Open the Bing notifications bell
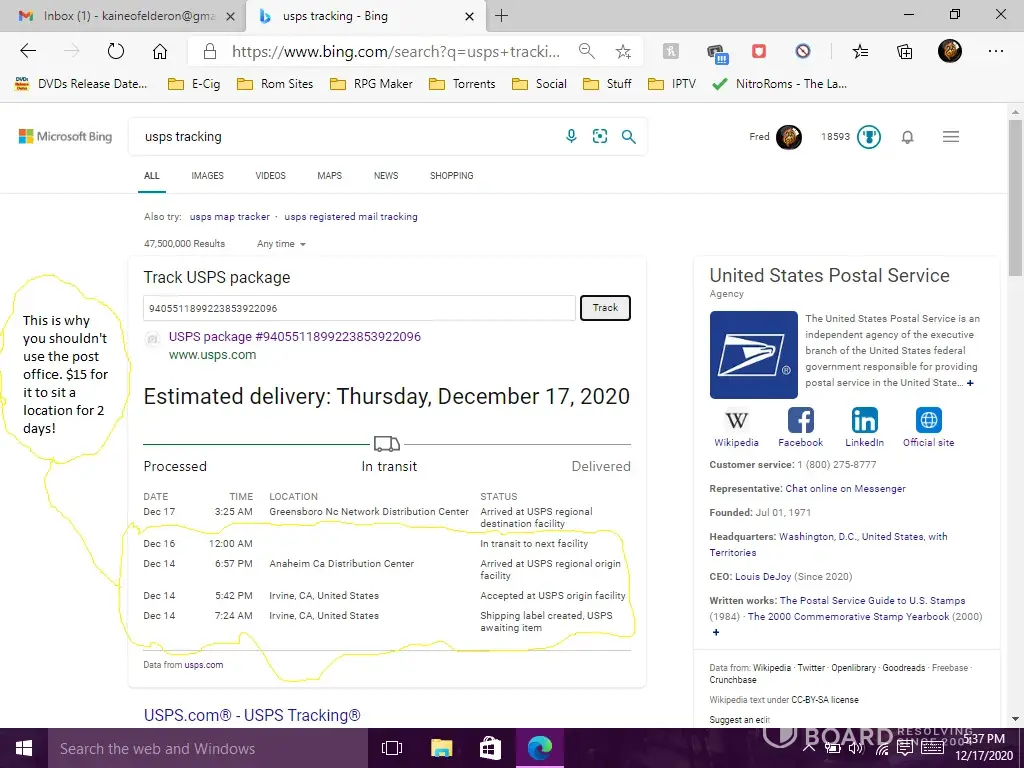 907,137
